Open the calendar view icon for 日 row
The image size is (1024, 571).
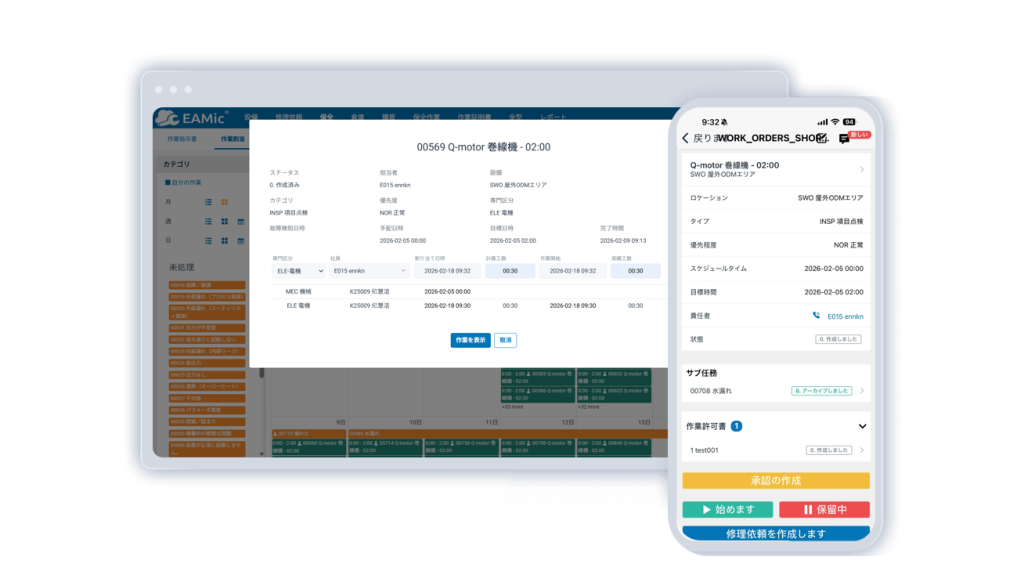pos(240,241)
